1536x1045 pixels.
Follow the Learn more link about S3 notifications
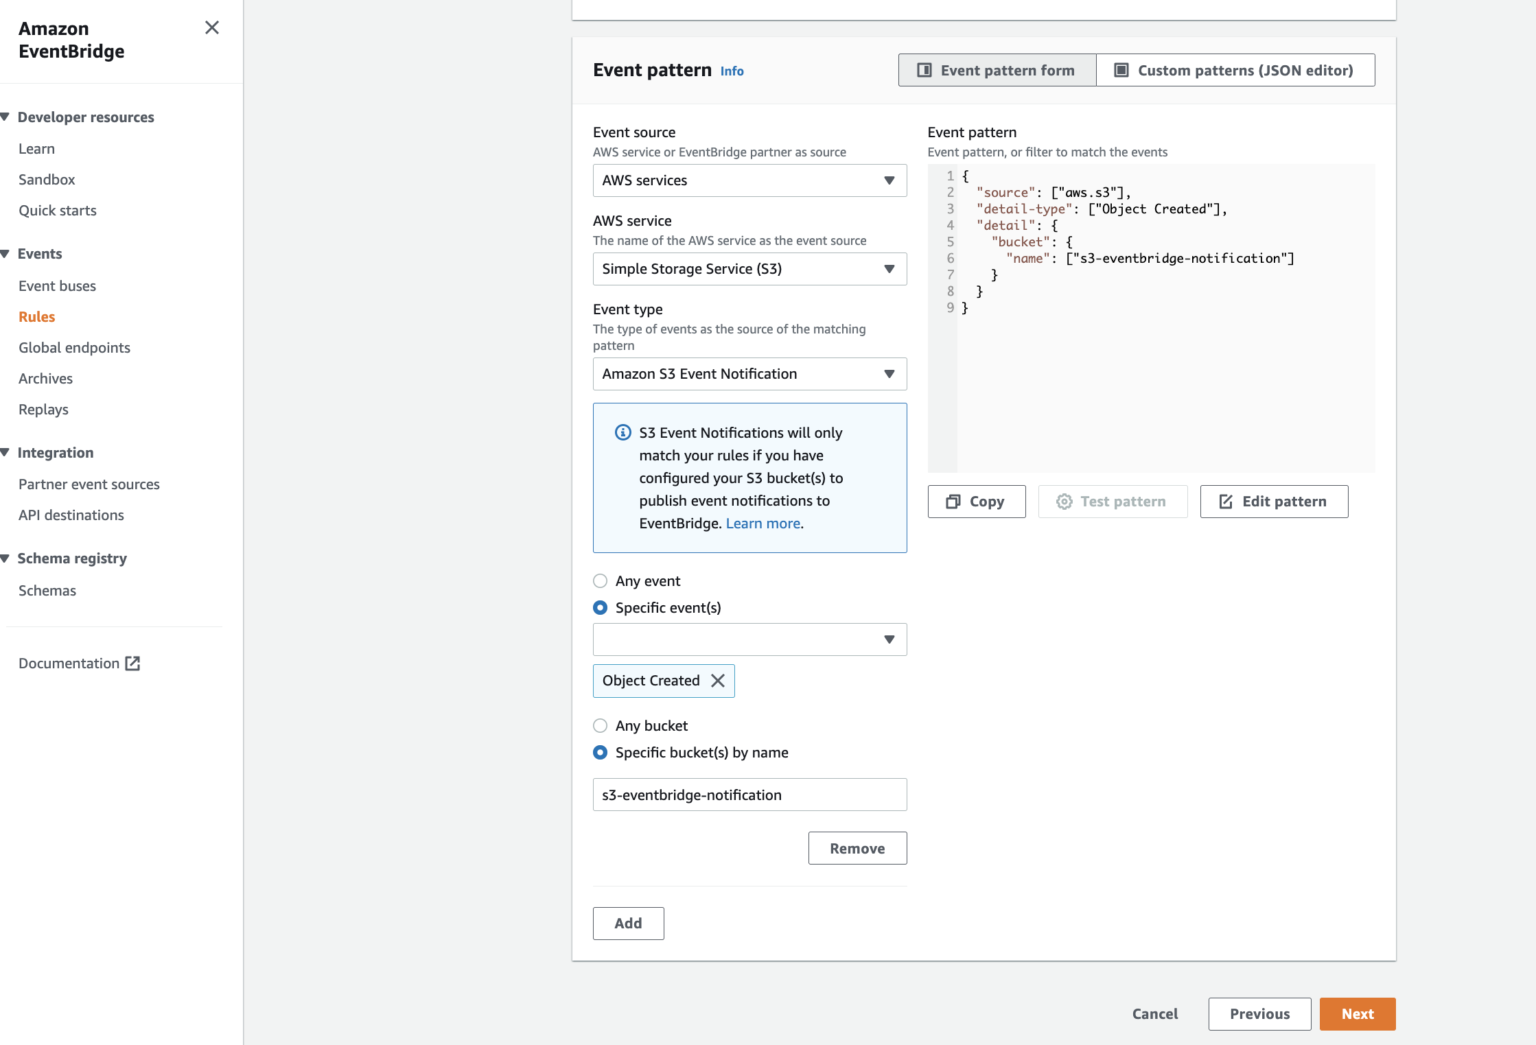[762, 522]
